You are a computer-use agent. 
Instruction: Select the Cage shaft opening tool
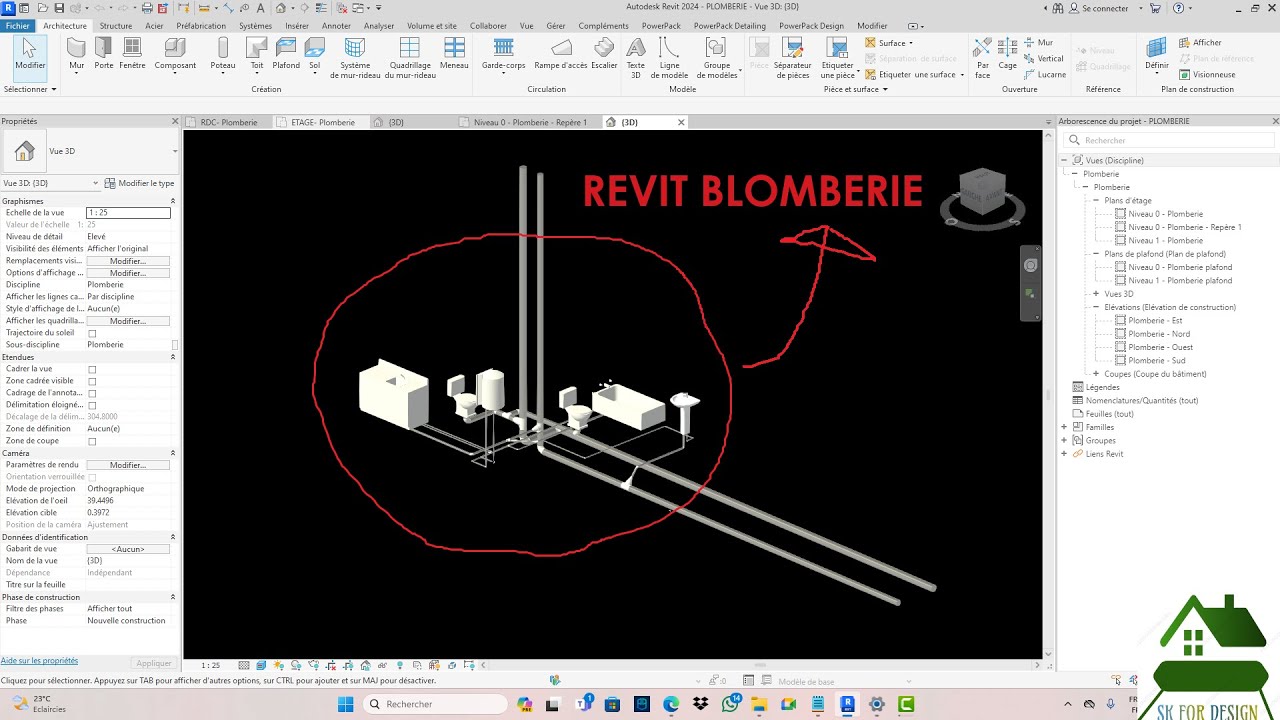click(x=1008, y=53)
